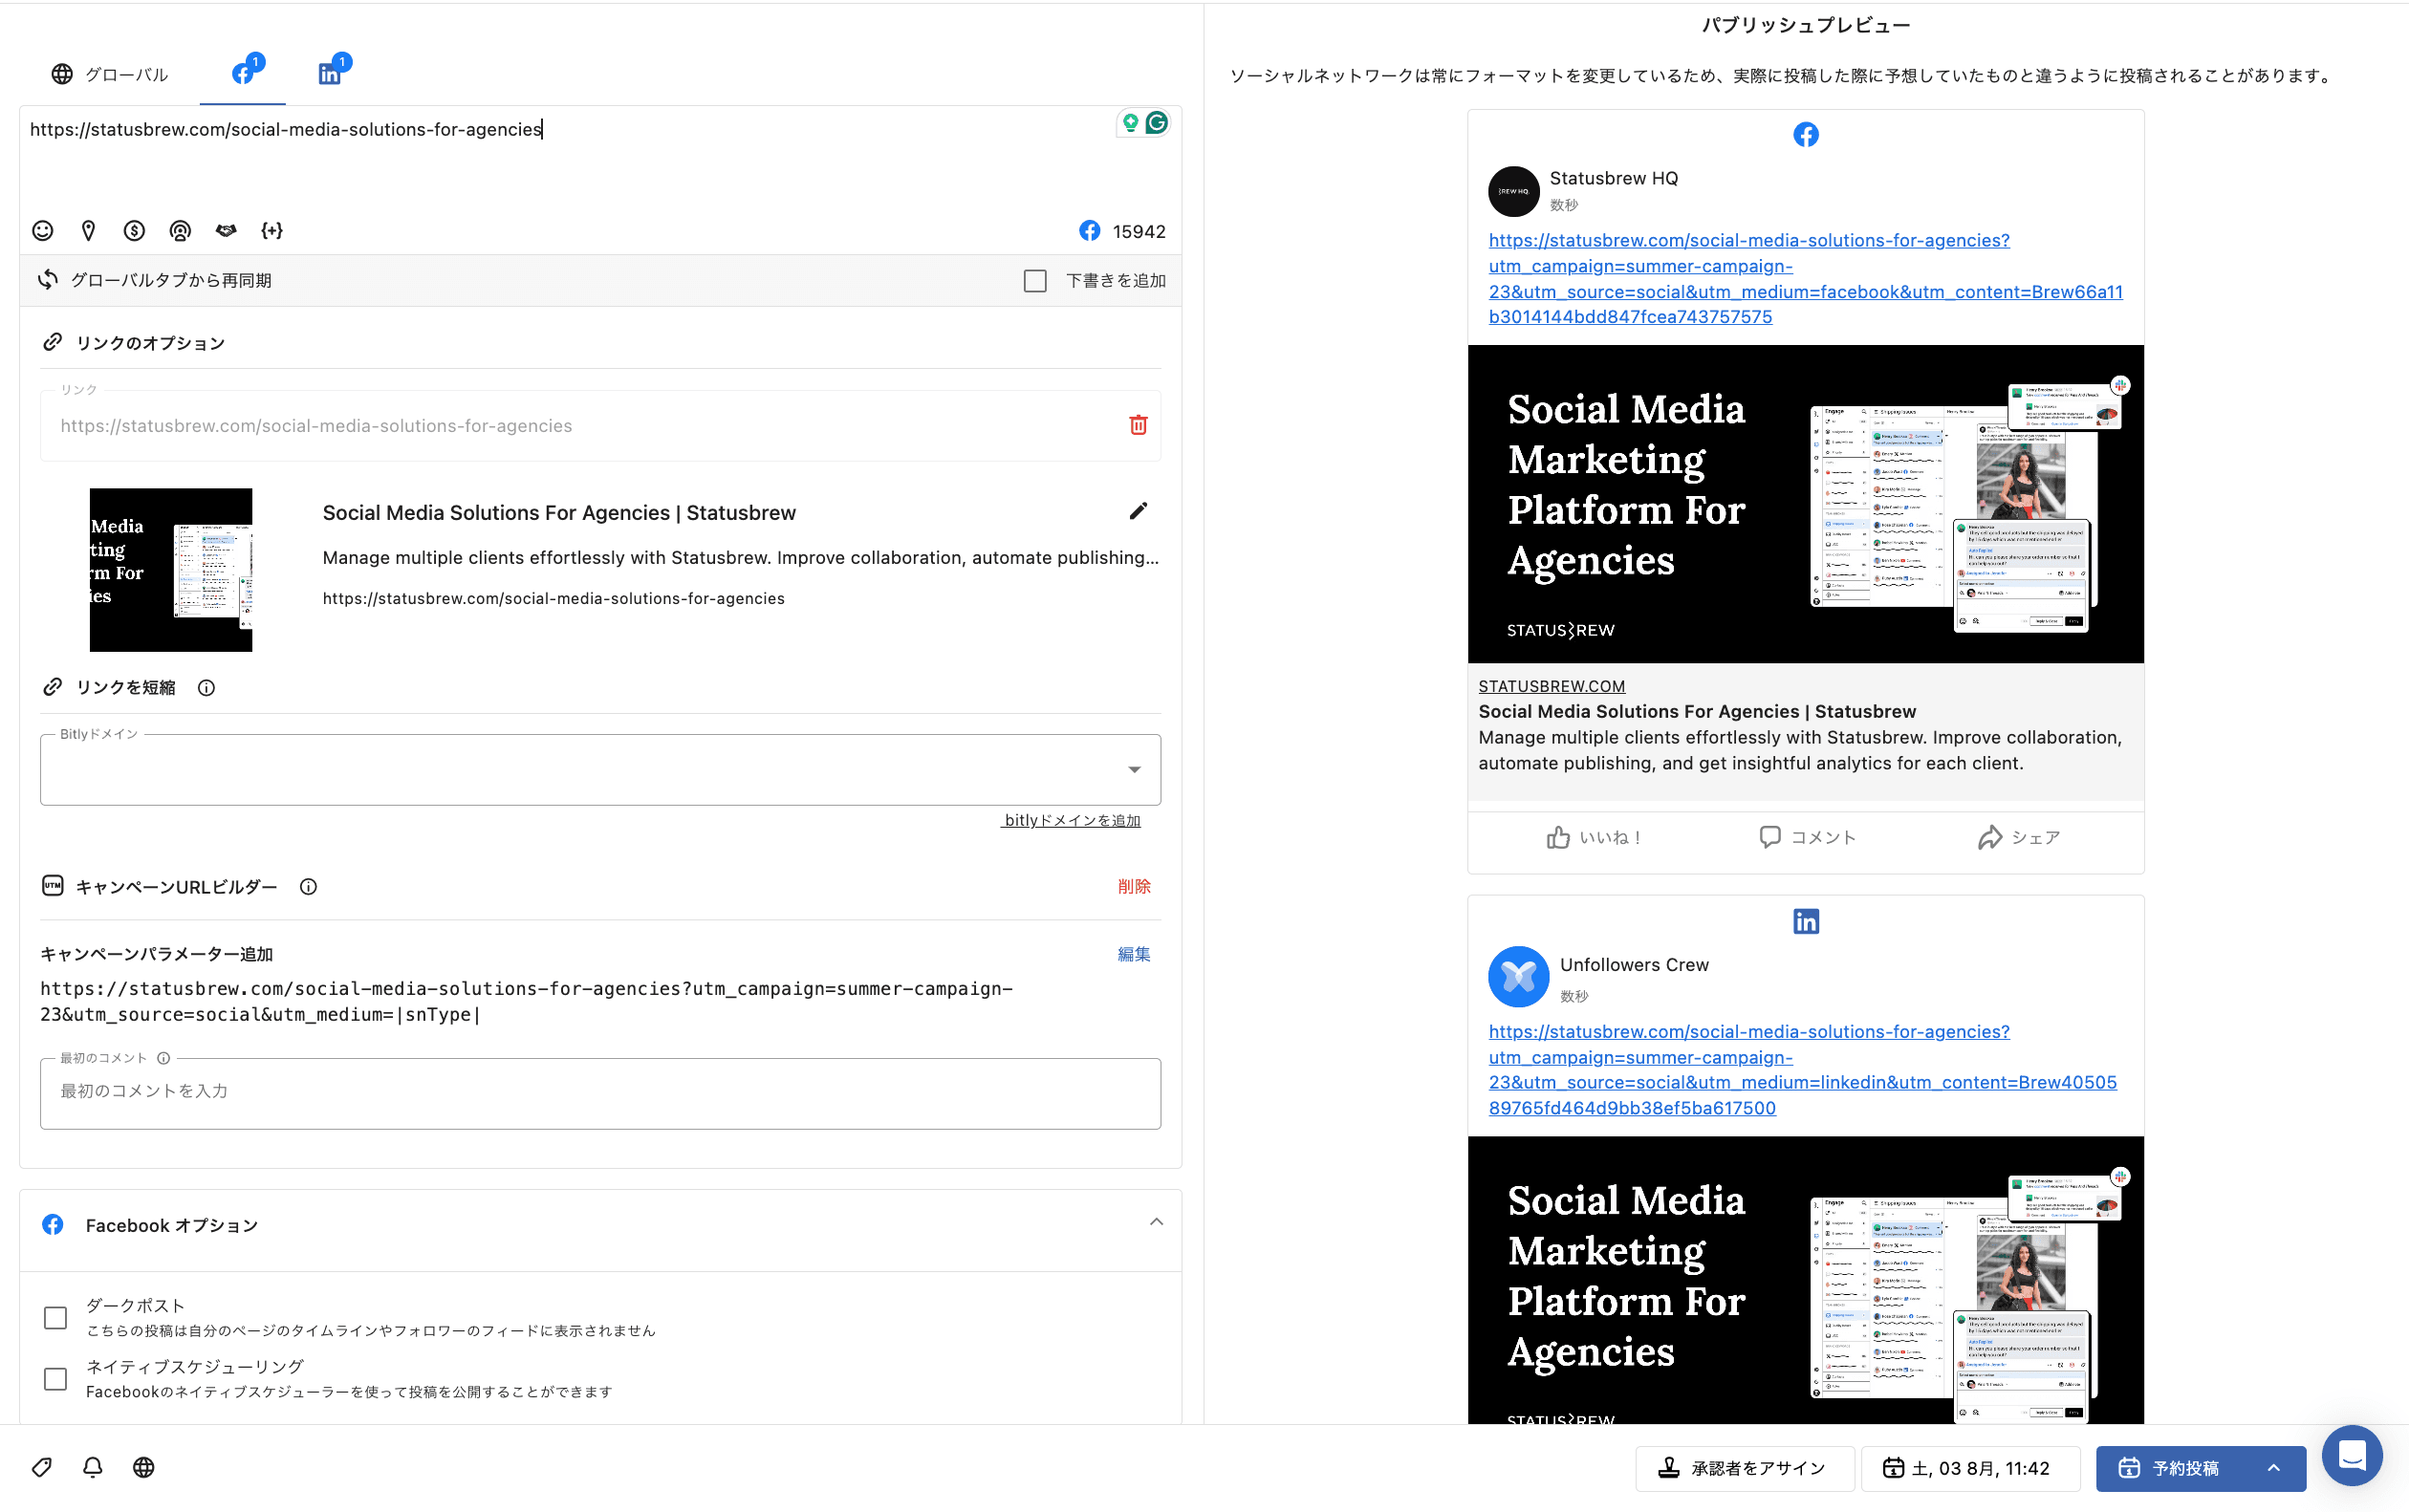The height and width of the screenshot is (1512, 2409).
Task: Click the Unfollowers Crew profile avatar
Action: [x=1518, y=976]
